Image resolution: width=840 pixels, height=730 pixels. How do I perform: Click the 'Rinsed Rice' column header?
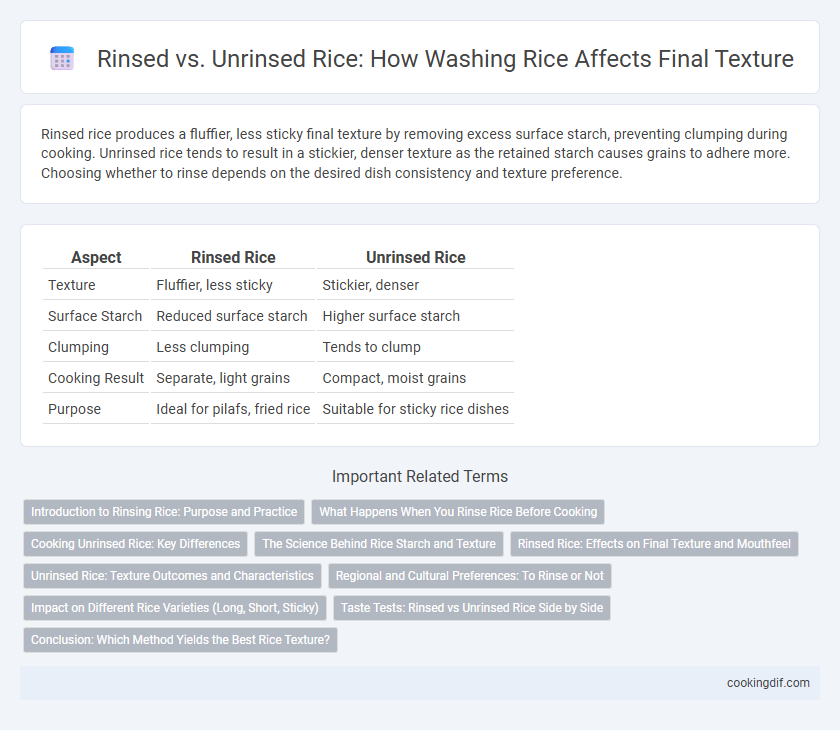[x=233, y=258]
